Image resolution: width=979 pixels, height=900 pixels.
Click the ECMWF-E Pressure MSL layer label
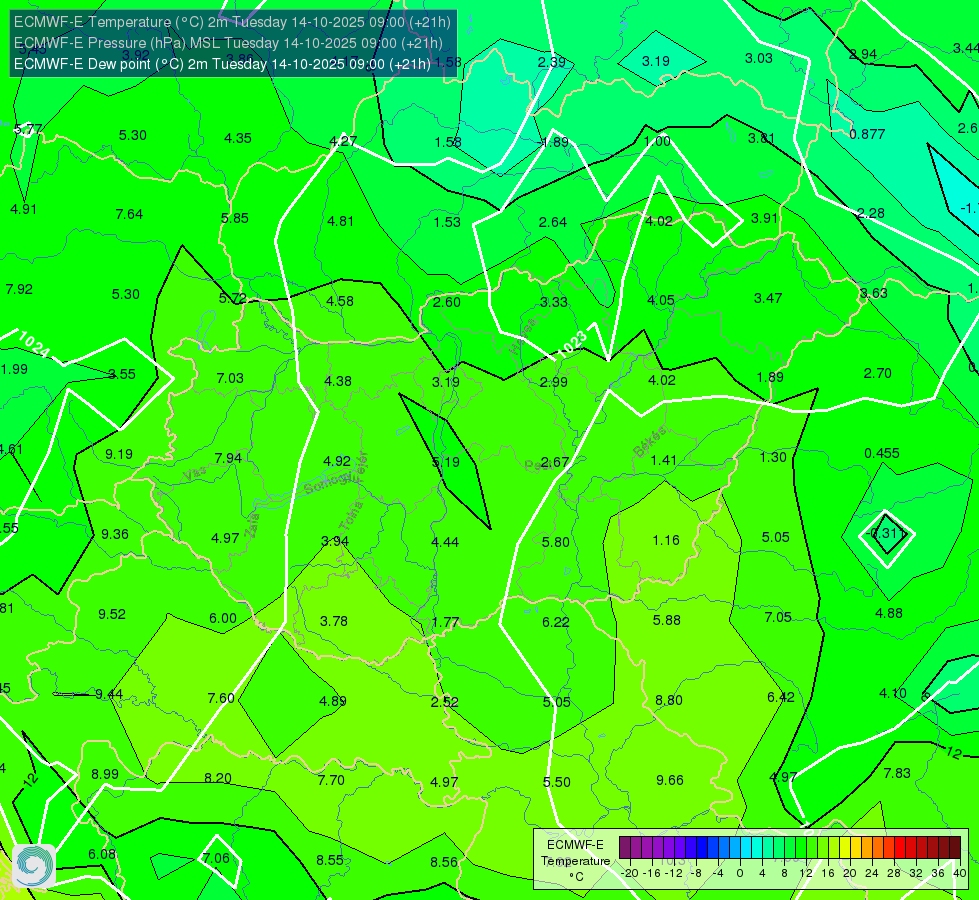[228, 43]
